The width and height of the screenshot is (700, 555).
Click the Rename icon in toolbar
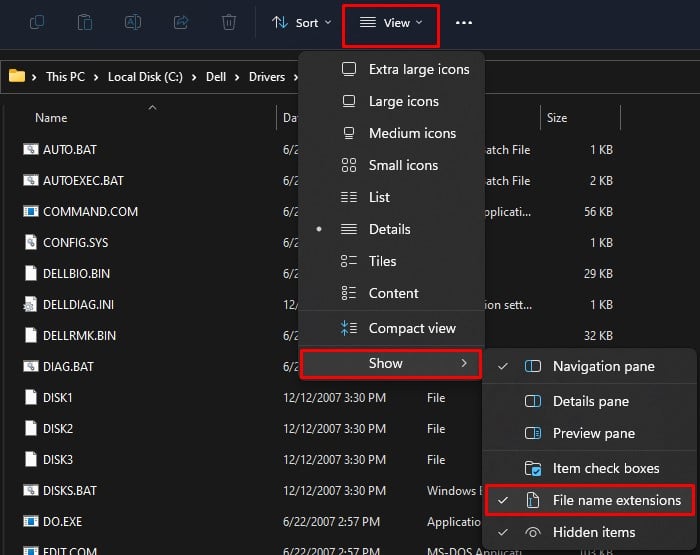pos(133,22)
